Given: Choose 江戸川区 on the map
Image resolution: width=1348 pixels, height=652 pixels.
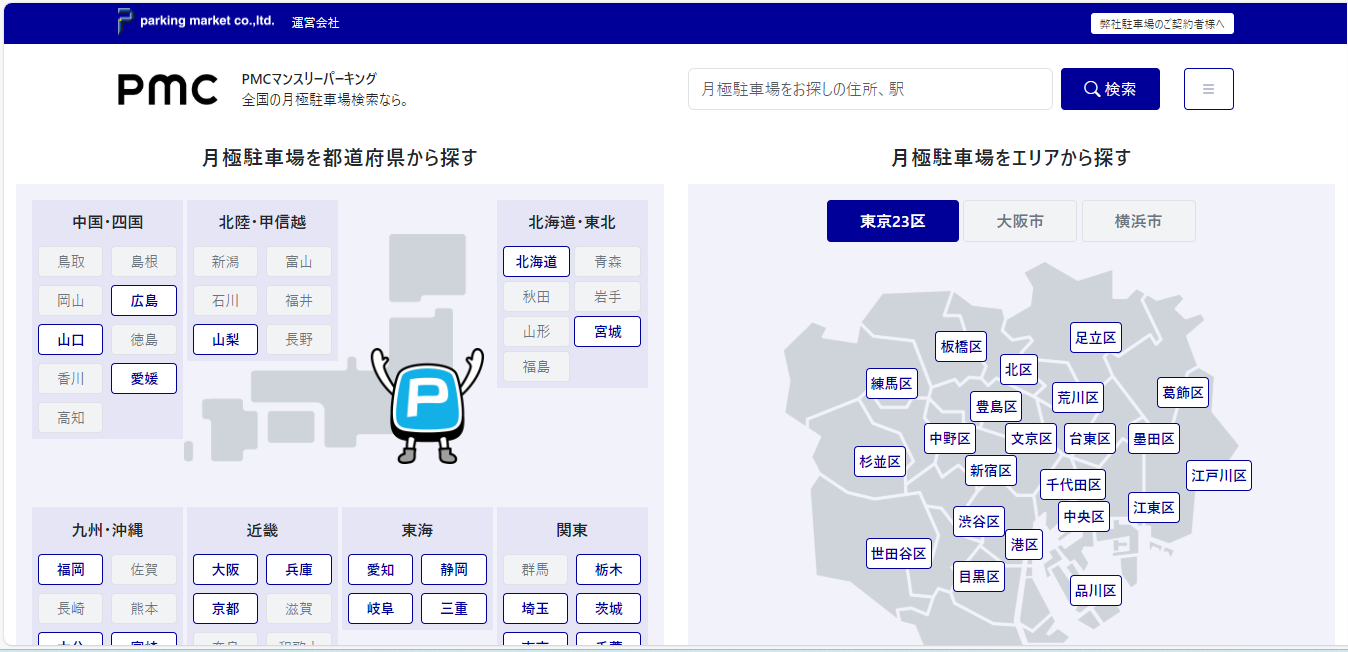Looking at the screenshot, I should pos(1219,476).
